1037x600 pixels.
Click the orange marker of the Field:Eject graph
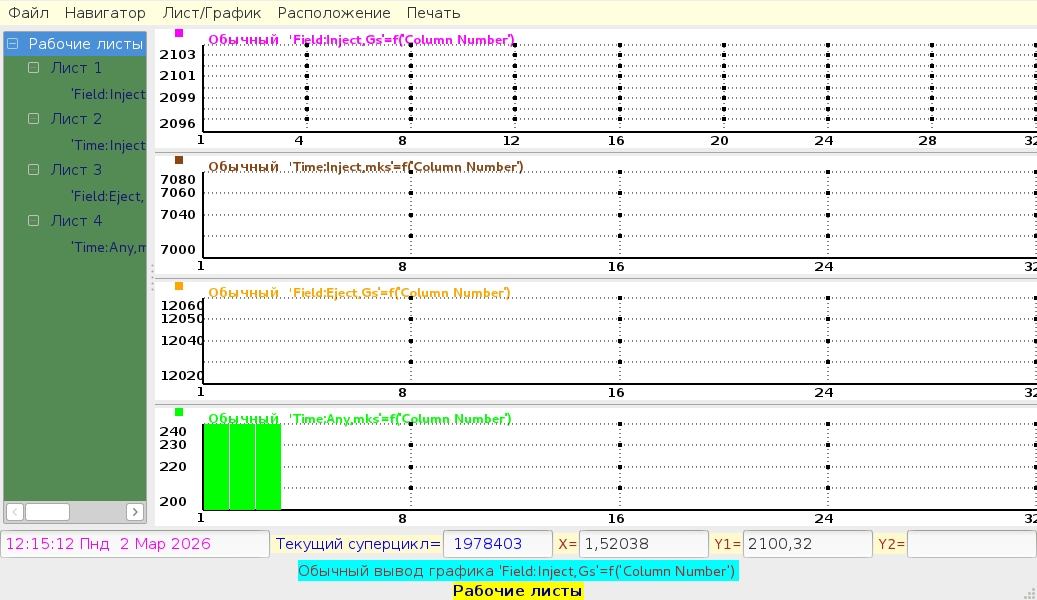[179, 286]
